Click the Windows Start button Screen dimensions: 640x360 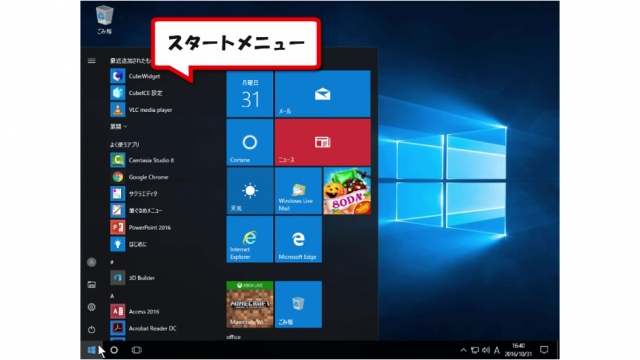[91, 350]
